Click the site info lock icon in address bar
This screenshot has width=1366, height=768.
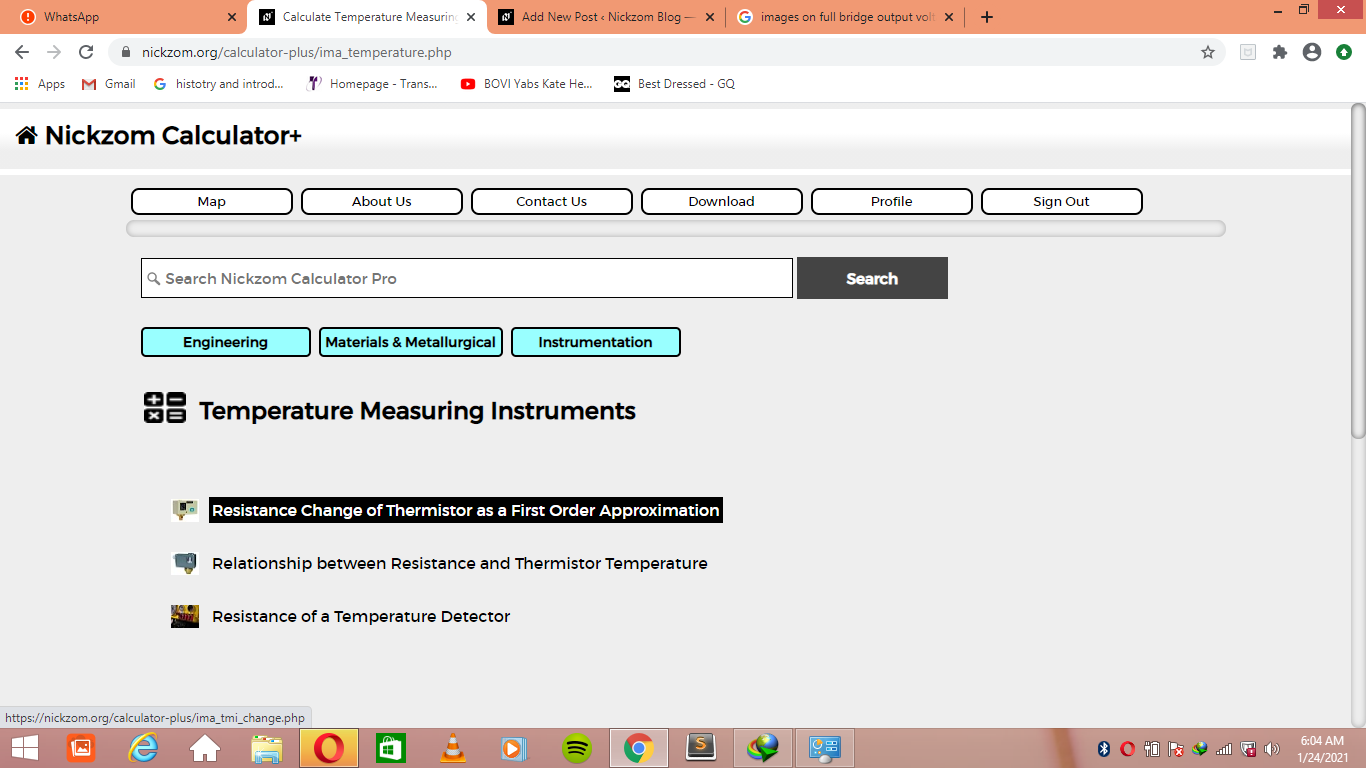coord(126,52)
